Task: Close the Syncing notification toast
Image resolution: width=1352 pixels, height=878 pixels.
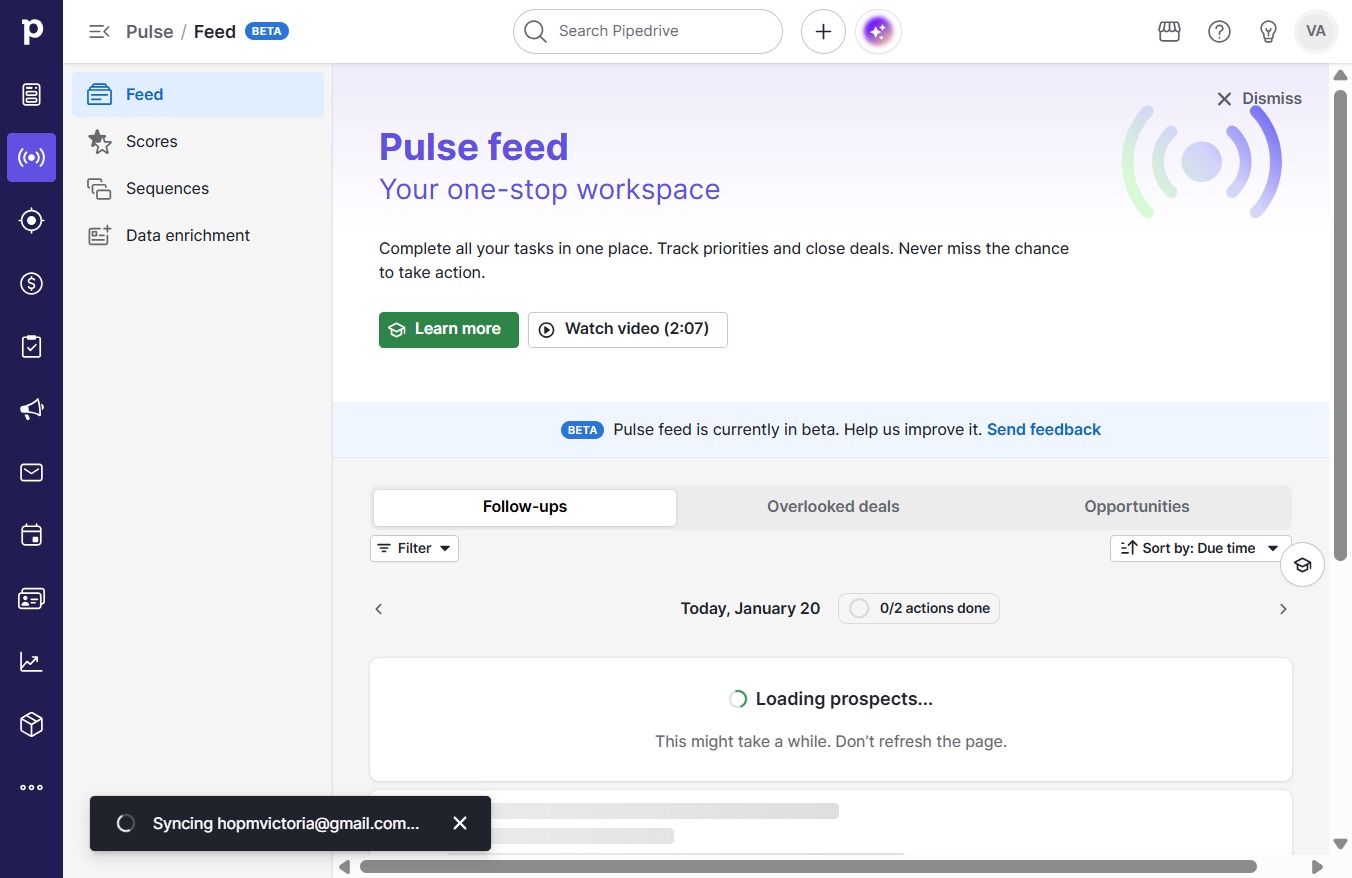Action: [460, 823]
